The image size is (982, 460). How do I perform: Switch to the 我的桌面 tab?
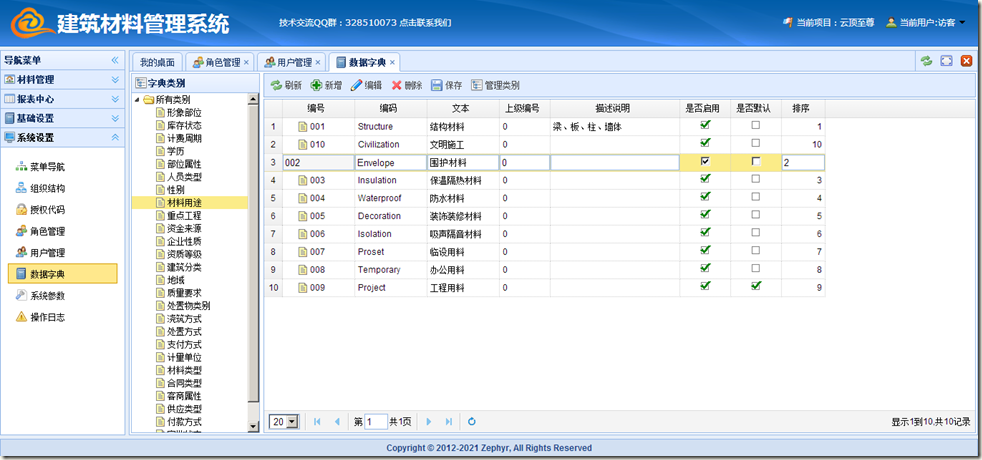(157, 62)
